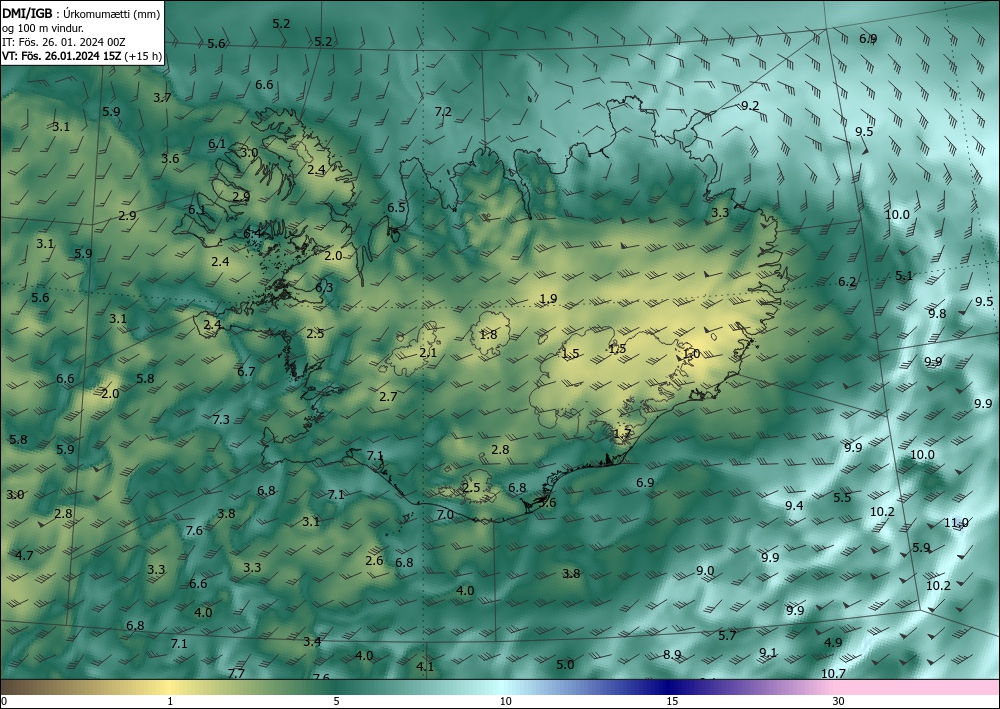Click the 'VT: Fös. 26.01.2024 15Z (+15 h)' line
Image resolution: width=1000 pixels, height=709 pixels.
(x=82, y=56)
